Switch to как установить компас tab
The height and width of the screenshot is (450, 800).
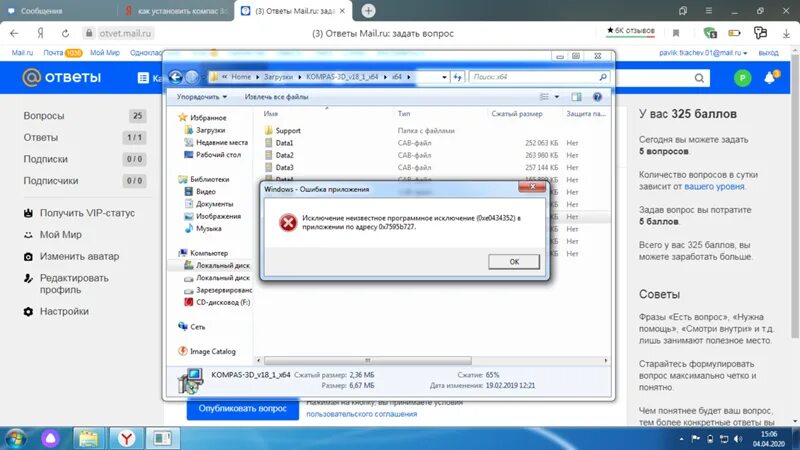176,11
